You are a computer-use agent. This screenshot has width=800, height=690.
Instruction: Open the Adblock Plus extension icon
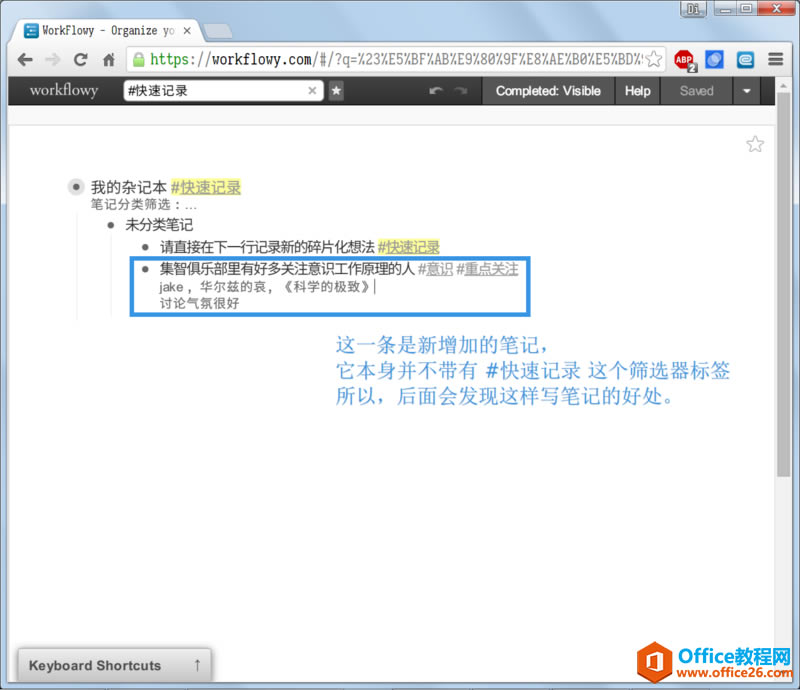[x=685, y=60]
